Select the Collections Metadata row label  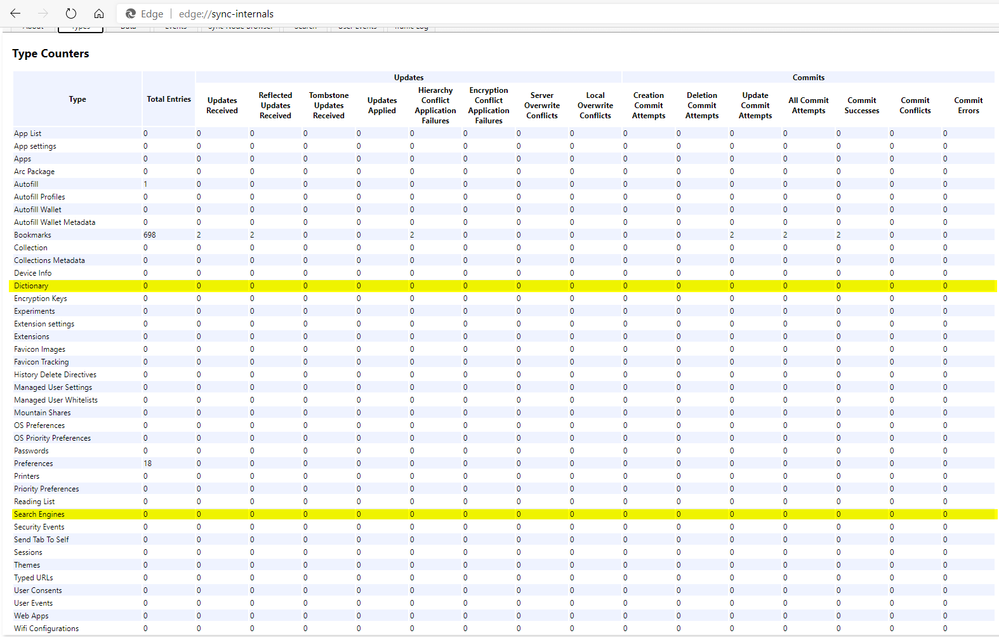pyautogui.click(x=50, y=261)
